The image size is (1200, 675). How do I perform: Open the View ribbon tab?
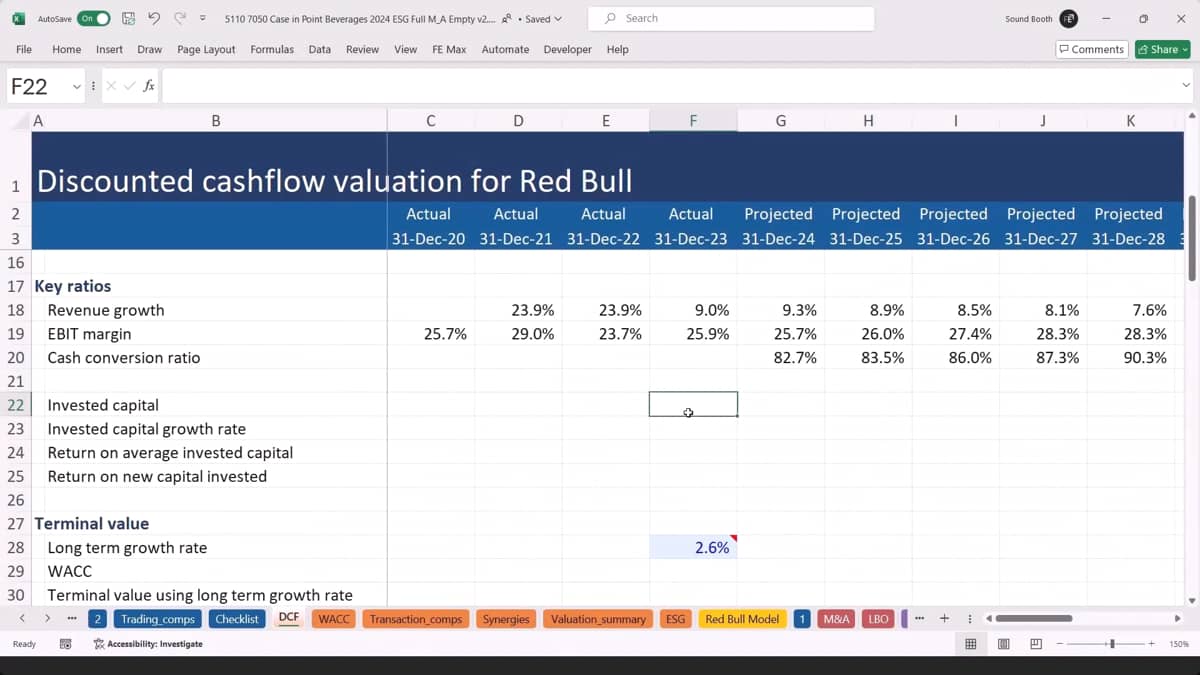pyautogui.click(x=405, y=49)
